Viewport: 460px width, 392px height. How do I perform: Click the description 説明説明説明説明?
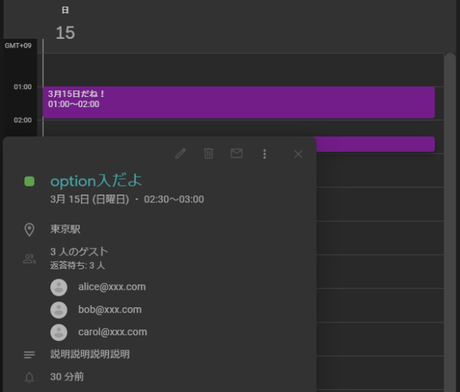tap(90, 354)
